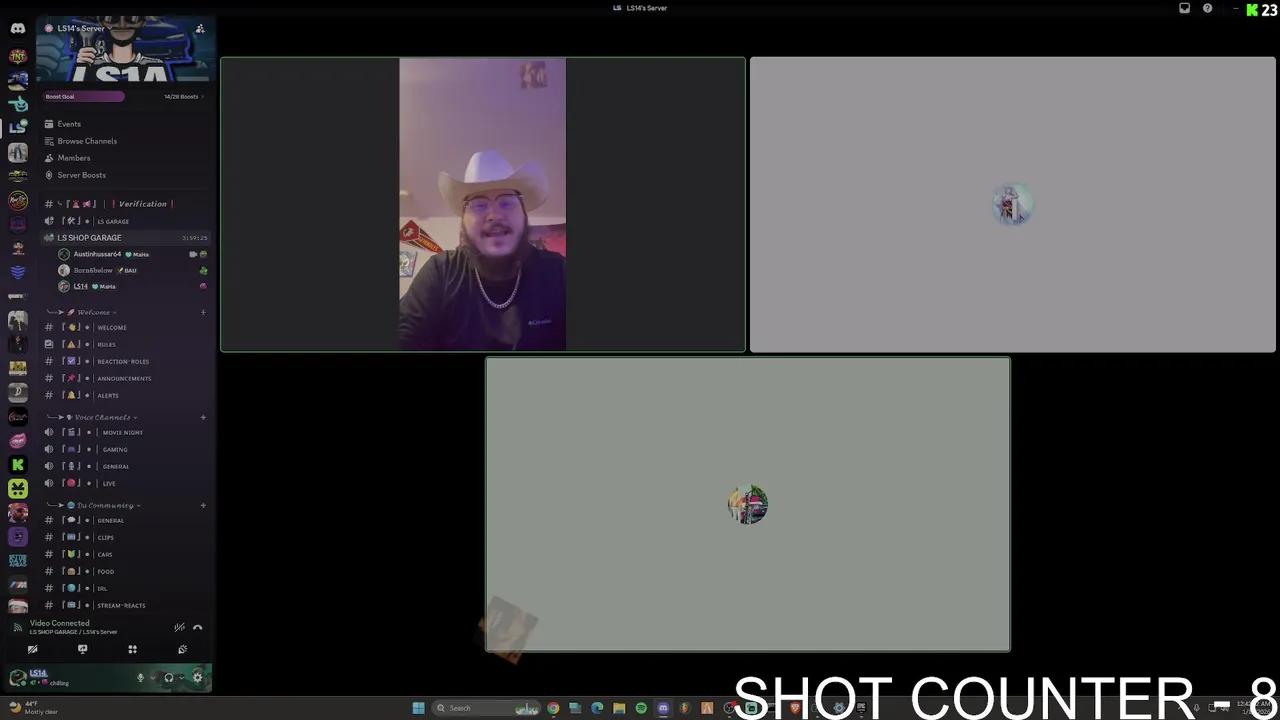Viewport: 1280px width, 720px height.
Task: Turn off camera in voice panel
Action: point(33,649)
